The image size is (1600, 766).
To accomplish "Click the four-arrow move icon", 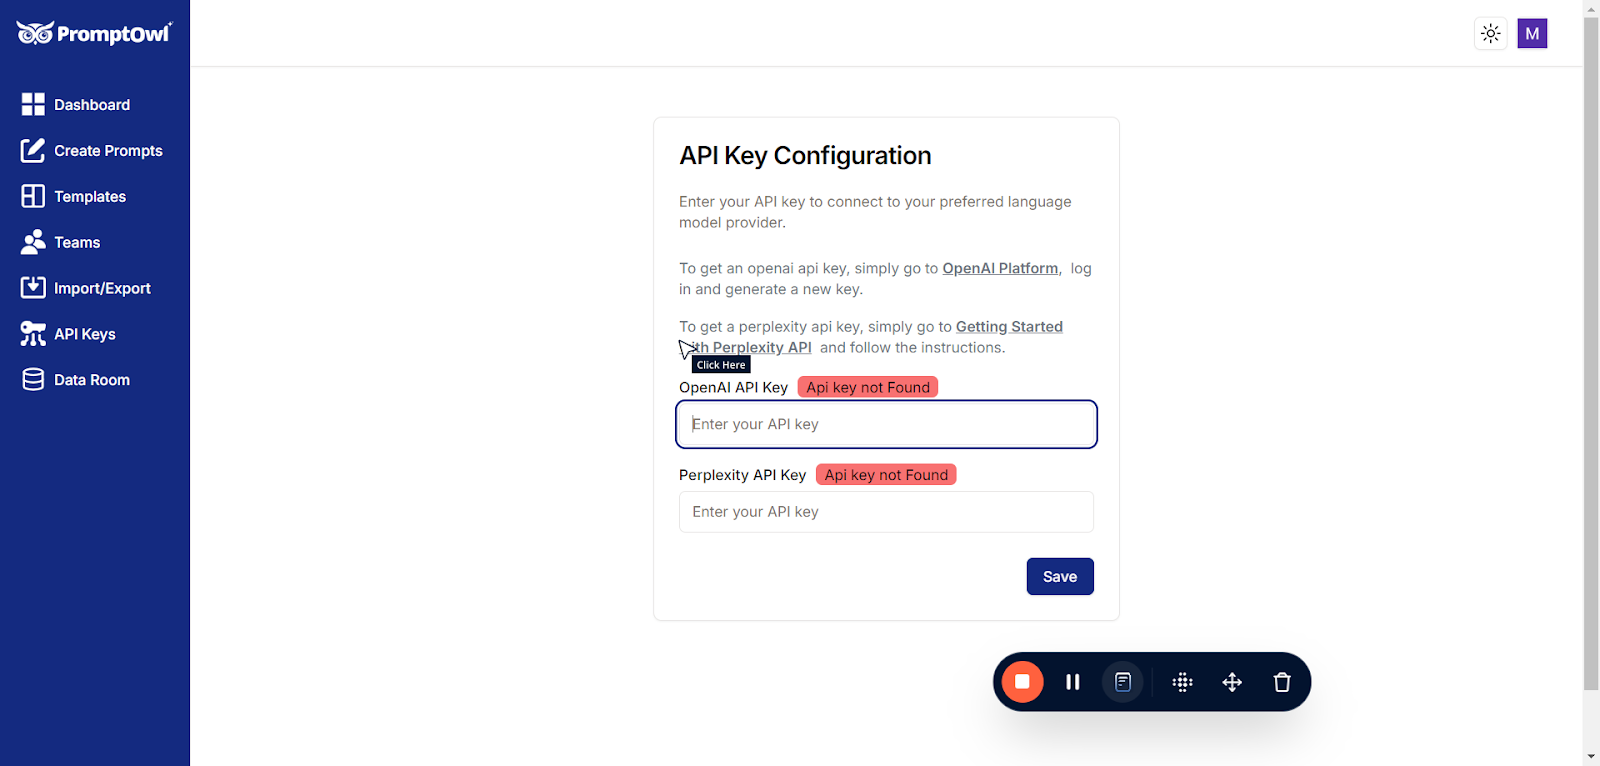I will [1232, 682].
